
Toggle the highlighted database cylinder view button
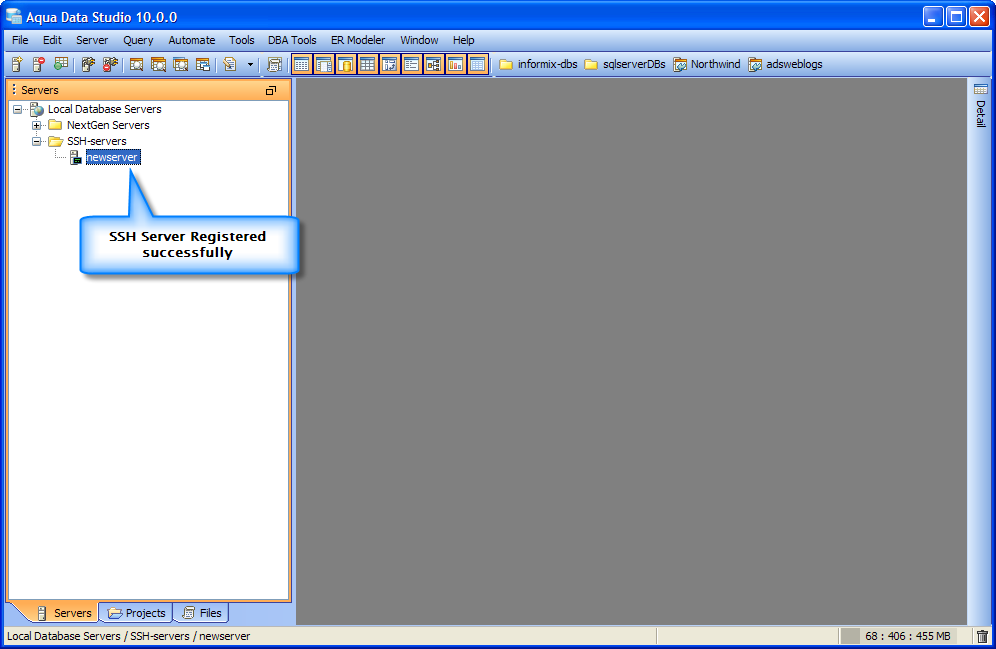coord(346,64)
